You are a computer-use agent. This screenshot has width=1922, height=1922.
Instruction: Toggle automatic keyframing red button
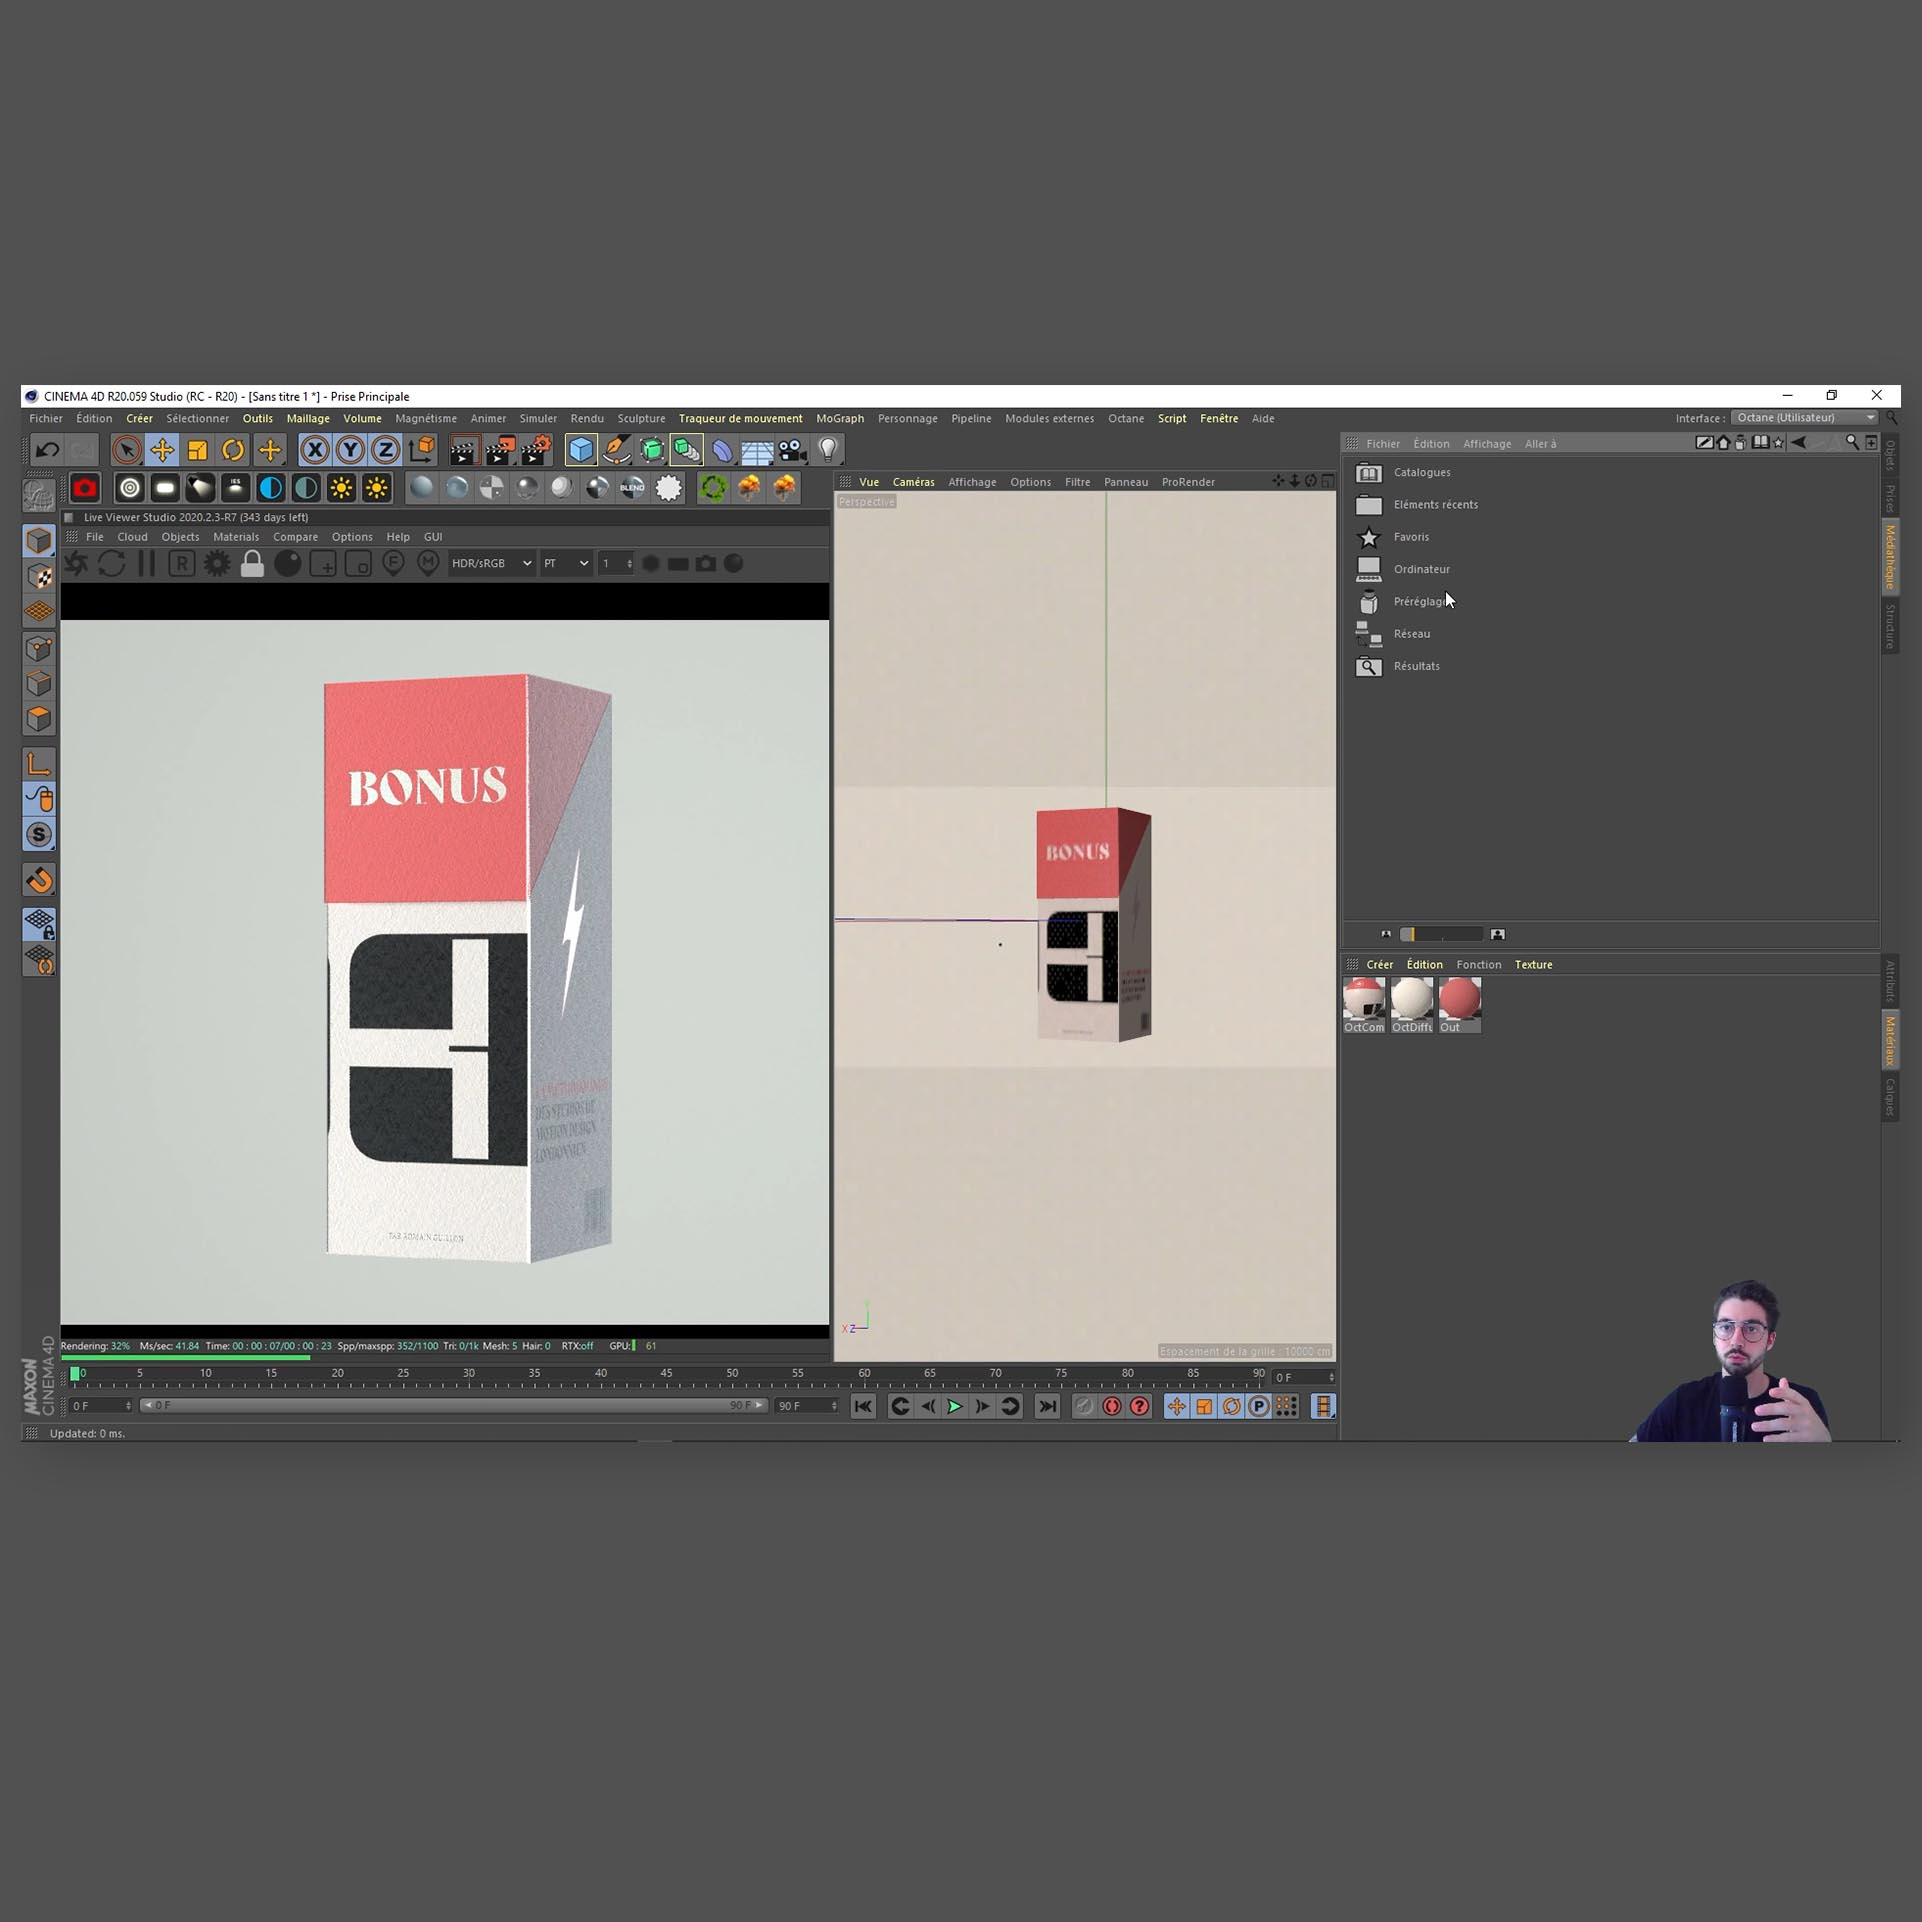(1112, 1406)
